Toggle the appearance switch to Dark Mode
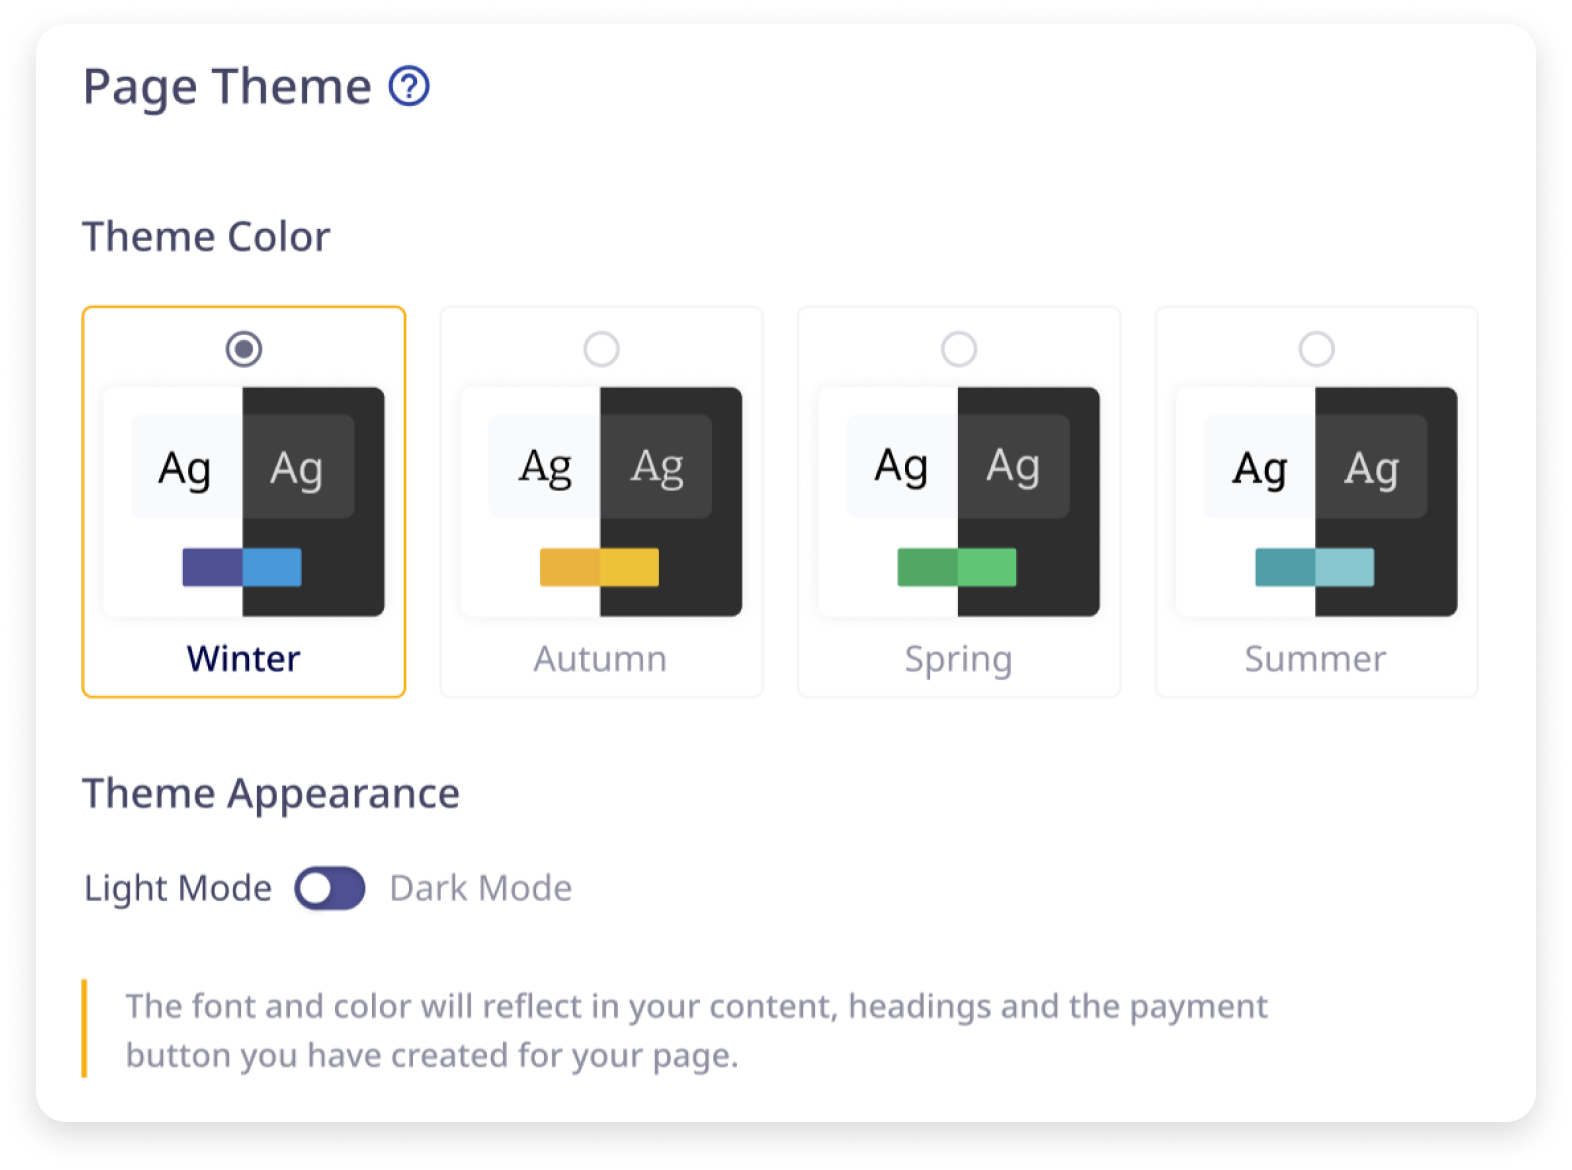This screenshot has width=1572, height=1170. point(331,888)
